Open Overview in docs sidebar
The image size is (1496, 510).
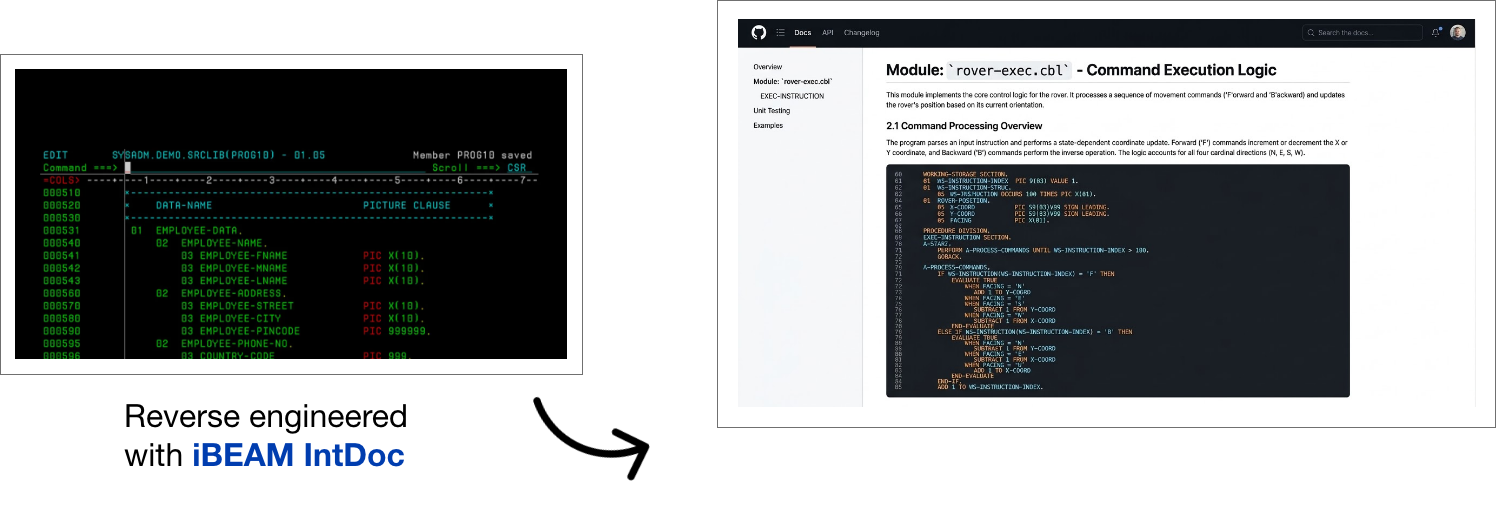[x=767, y=67]
